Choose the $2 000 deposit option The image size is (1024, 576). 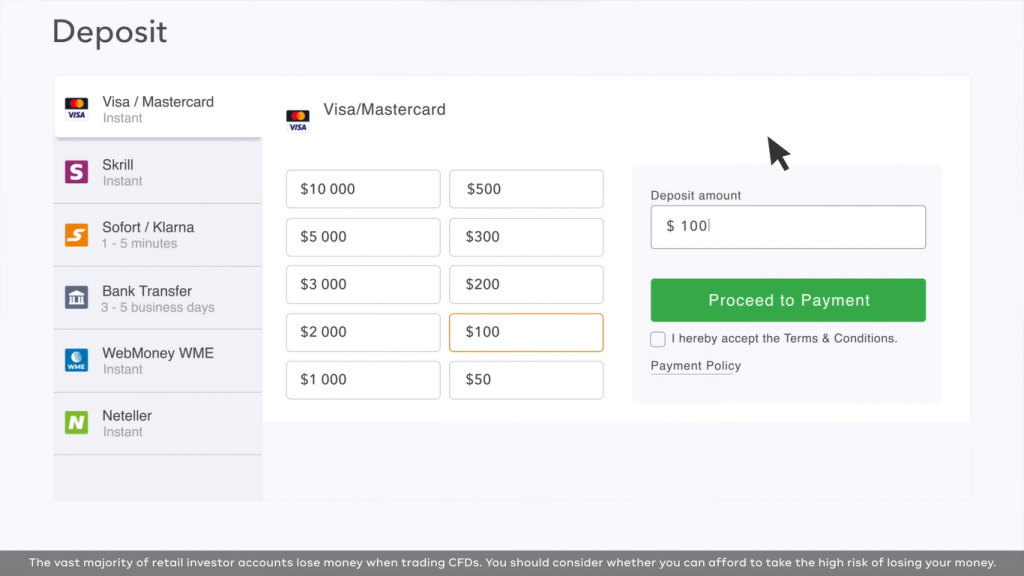pos(363,332)
